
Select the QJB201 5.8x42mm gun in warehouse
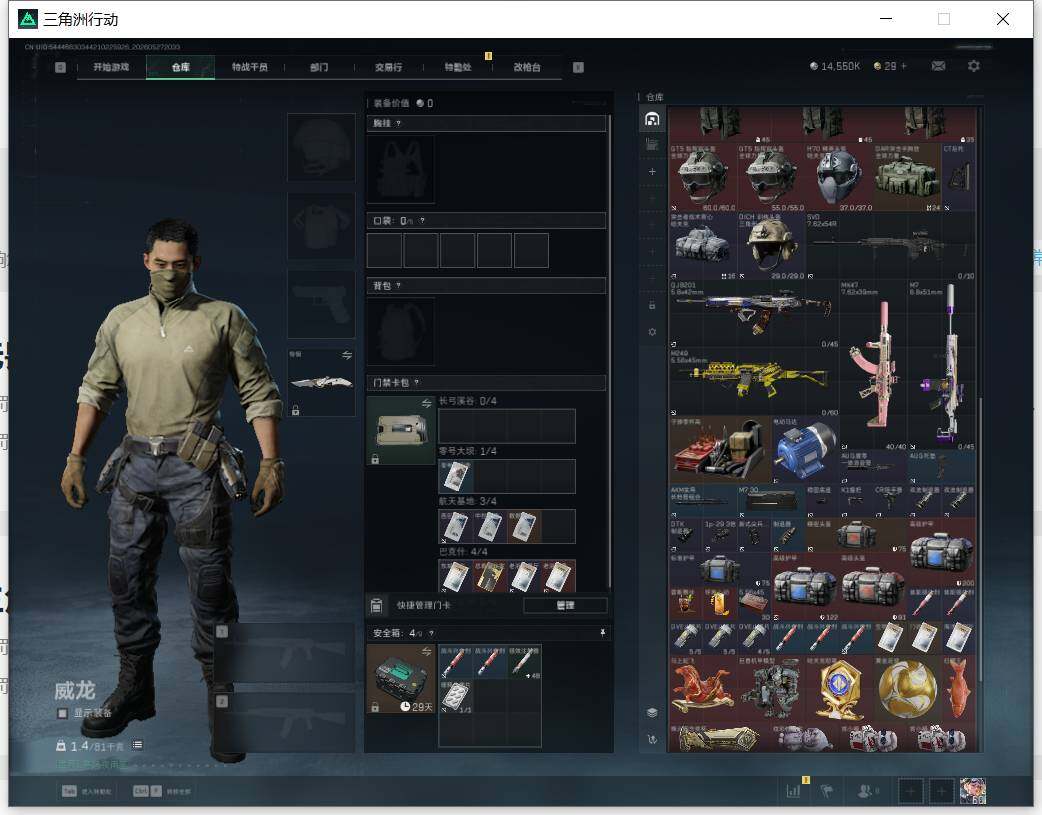[754, 314]
